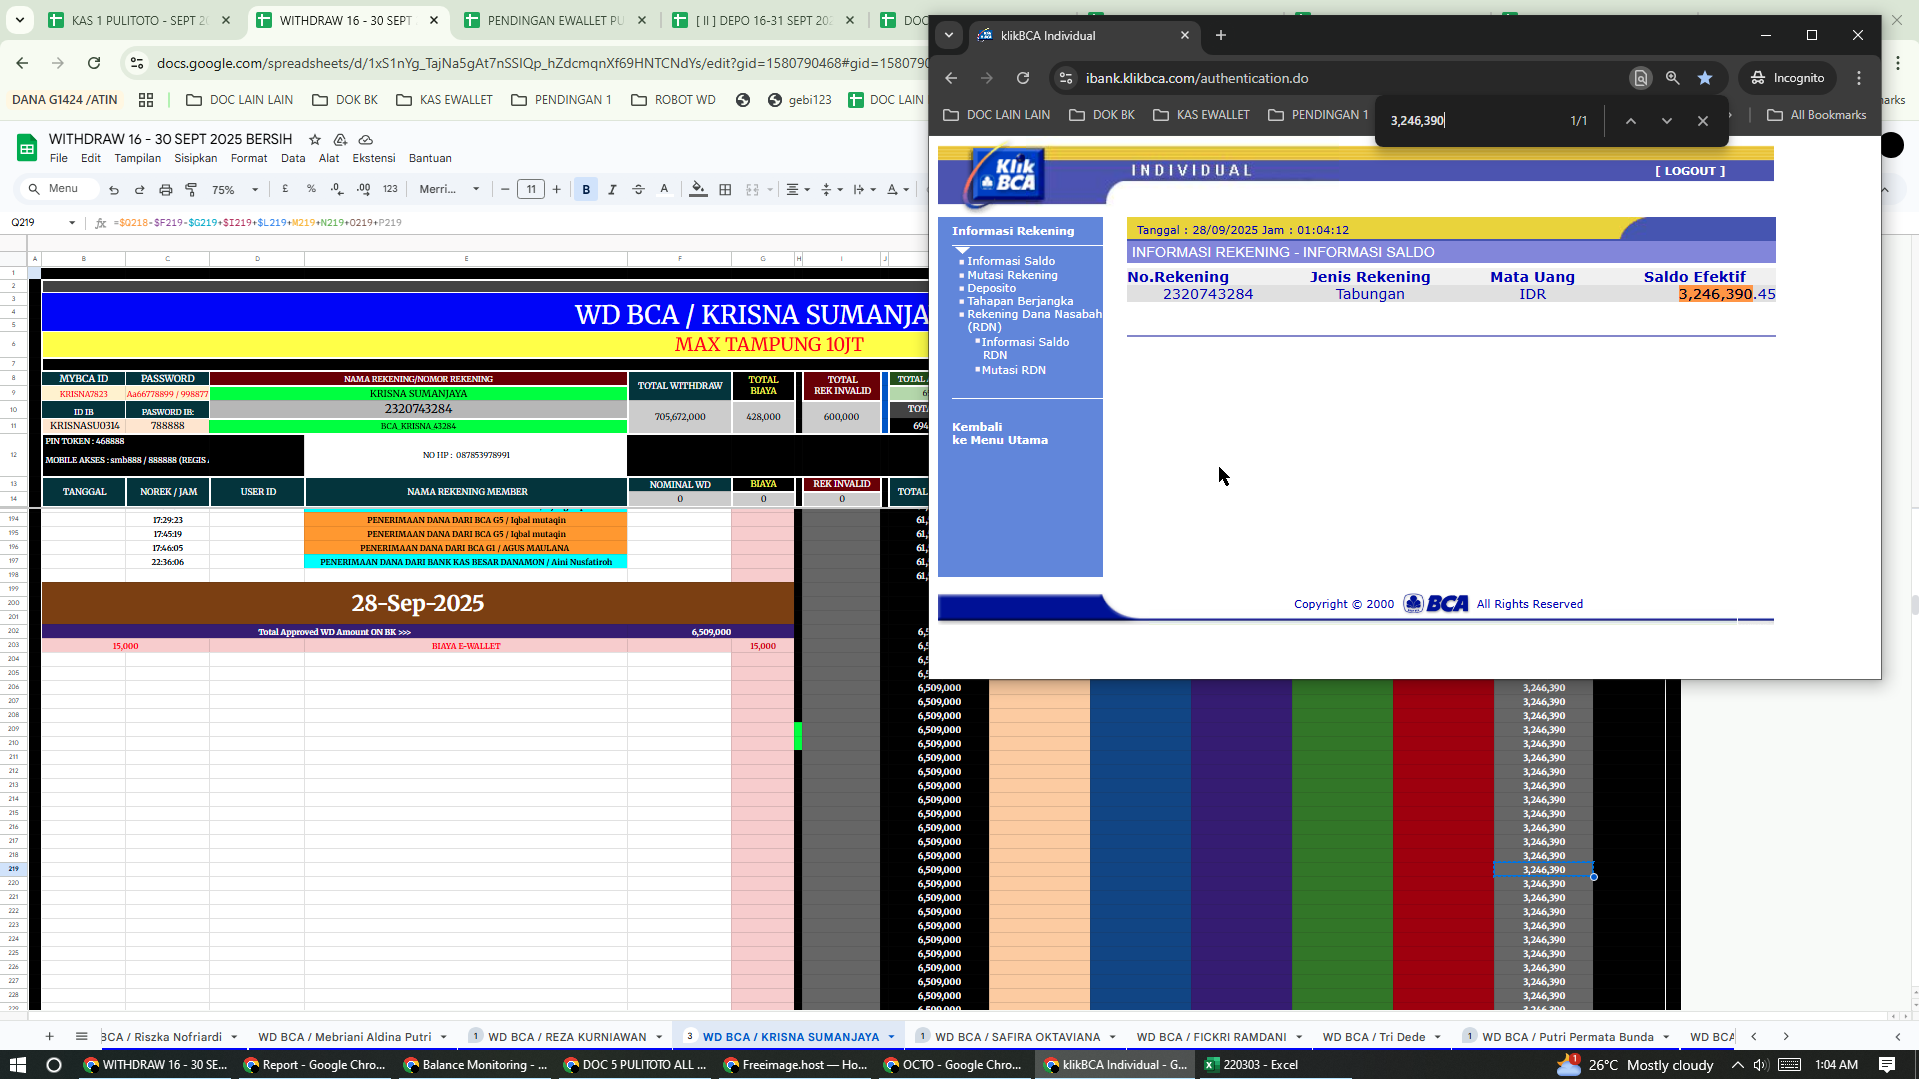This screenshot has width=1919, height=1079.
Task: Open the Sisipkan menu
Action: coord(196,158)
